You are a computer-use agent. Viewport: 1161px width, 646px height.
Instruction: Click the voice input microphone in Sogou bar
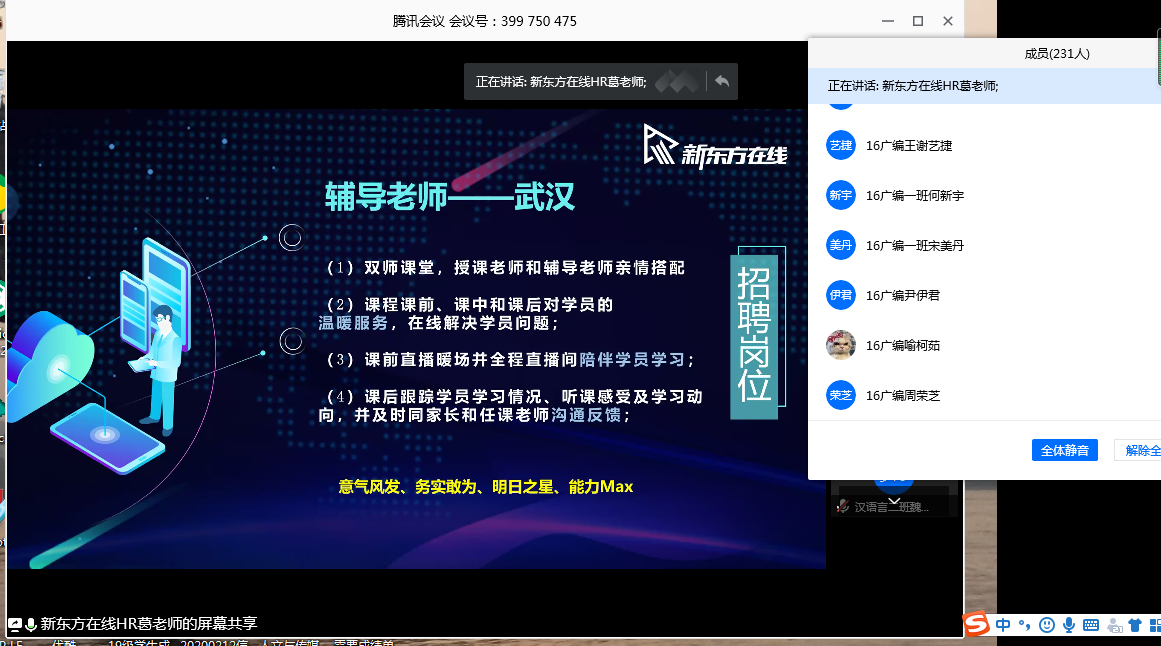[1068, 625]
